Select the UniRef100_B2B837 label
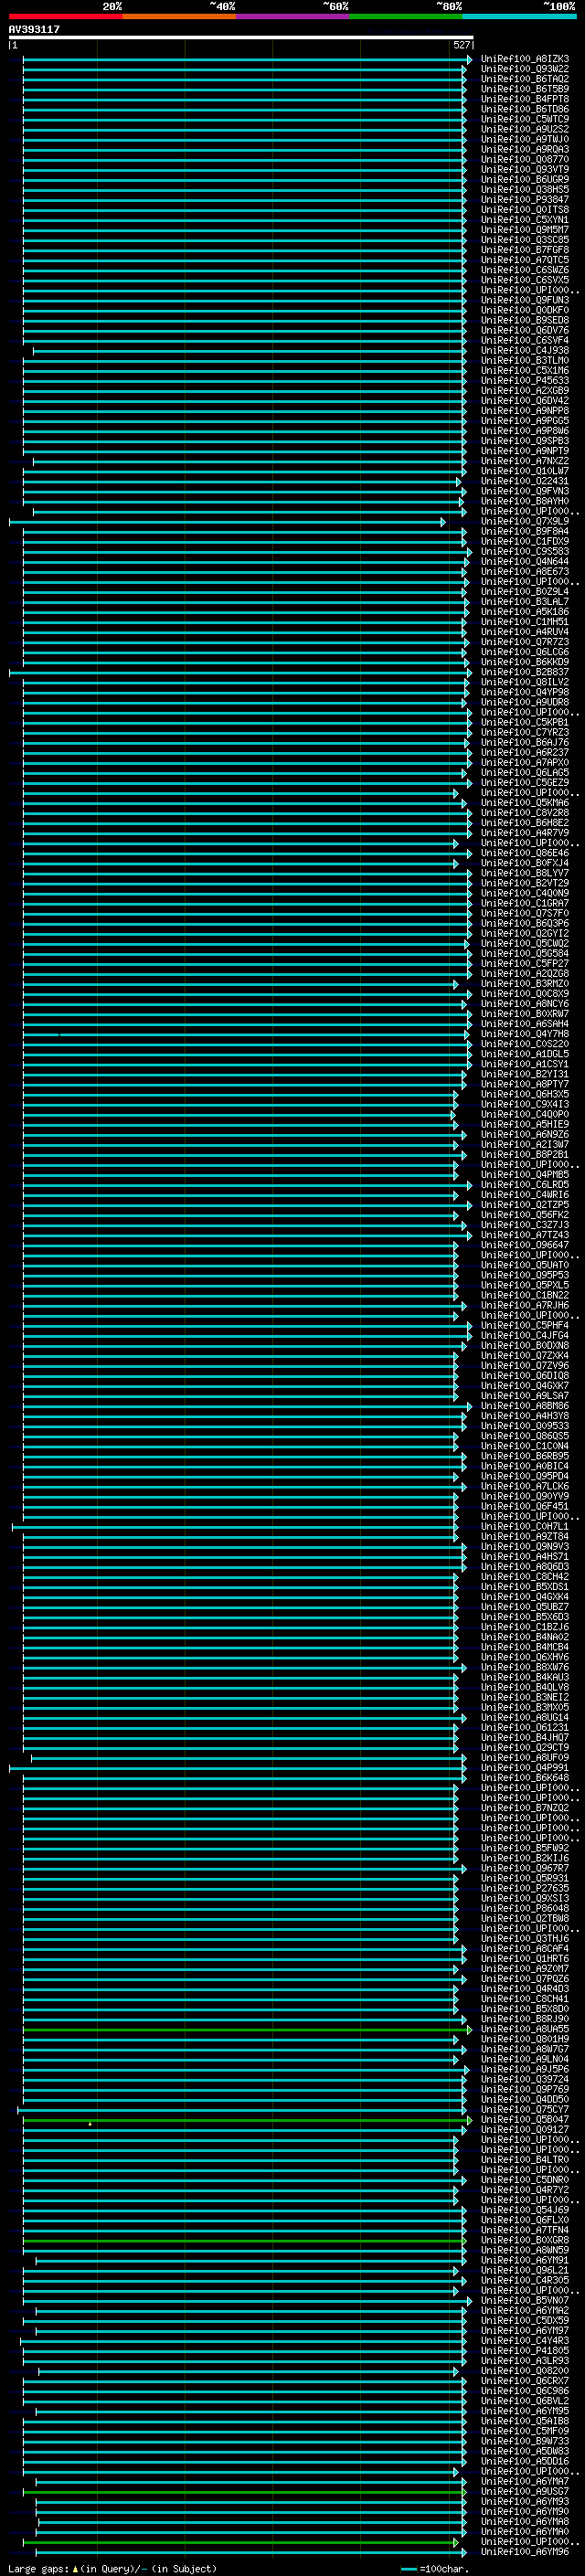The height and width of the screenshot is (2576, 585). [524, 672]
